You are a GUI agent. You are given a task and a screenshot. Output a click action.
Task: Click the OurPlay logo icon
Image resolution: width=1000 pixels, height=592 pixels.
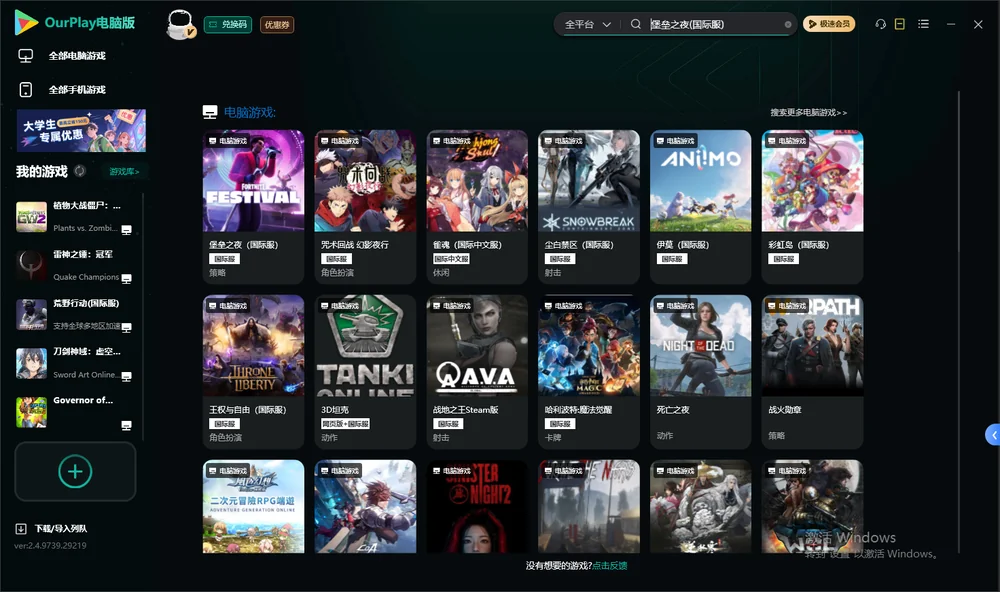26,22
